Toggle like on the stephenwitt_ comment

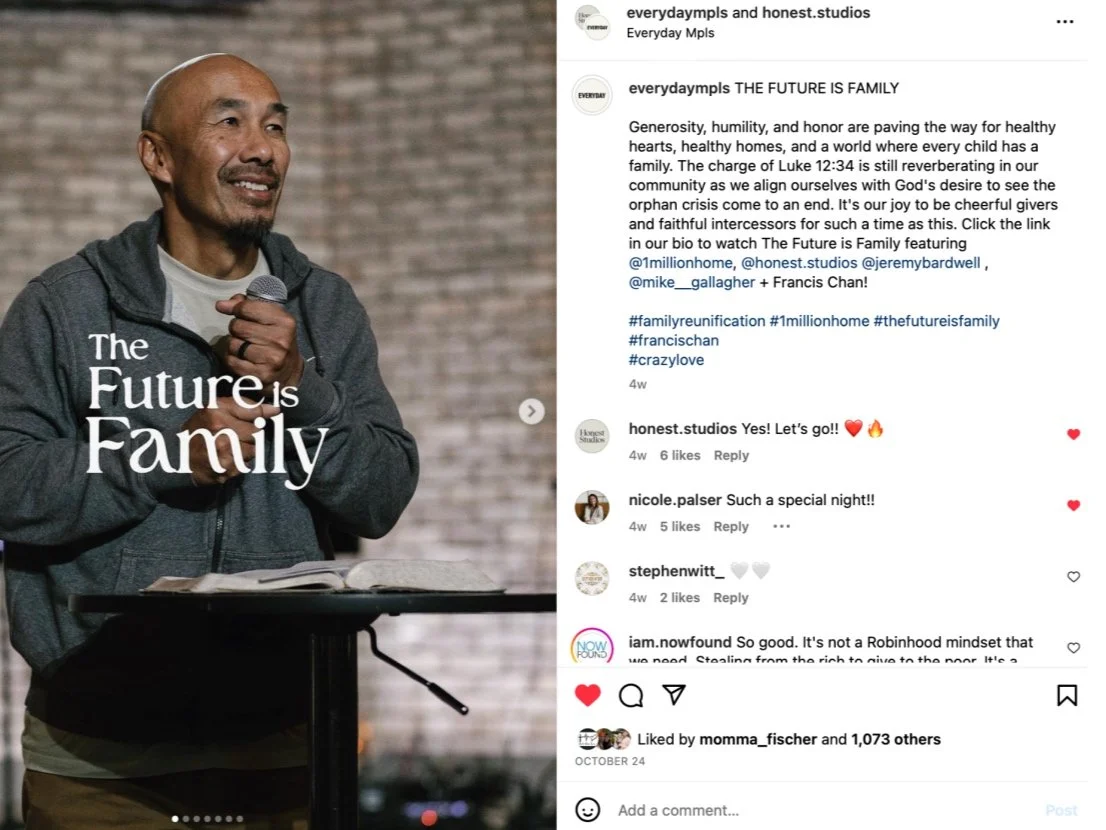pos(1073,577)
